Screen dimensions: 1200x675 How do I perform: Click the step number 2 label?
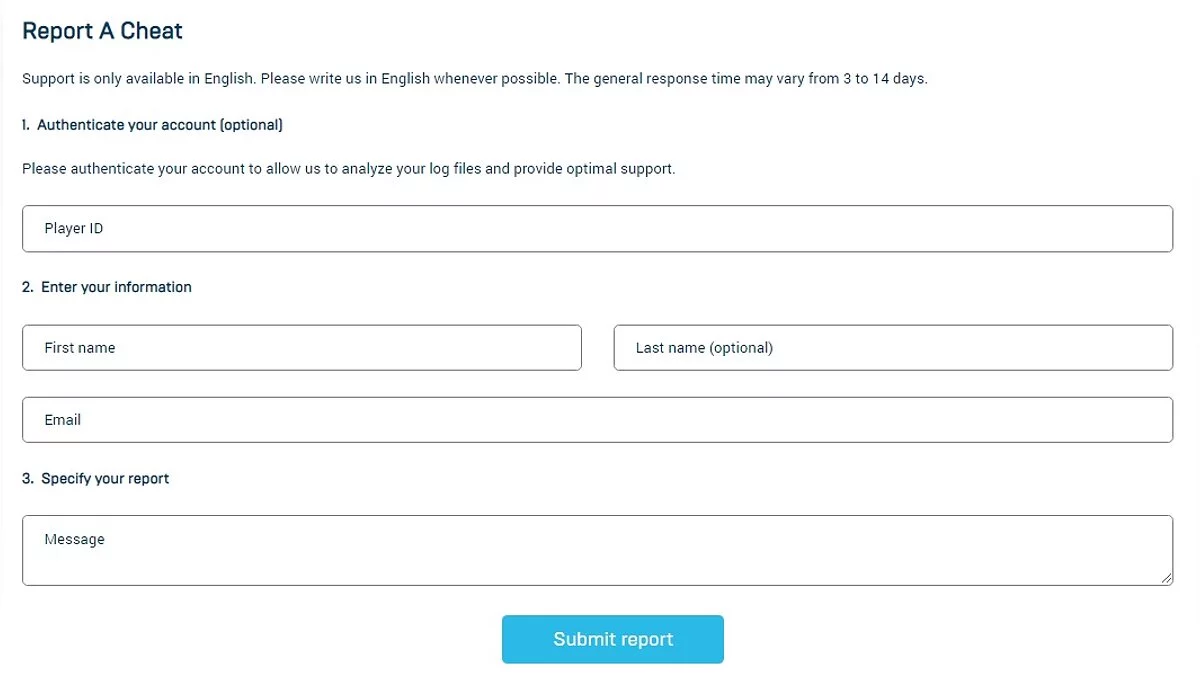pos(27,287)
